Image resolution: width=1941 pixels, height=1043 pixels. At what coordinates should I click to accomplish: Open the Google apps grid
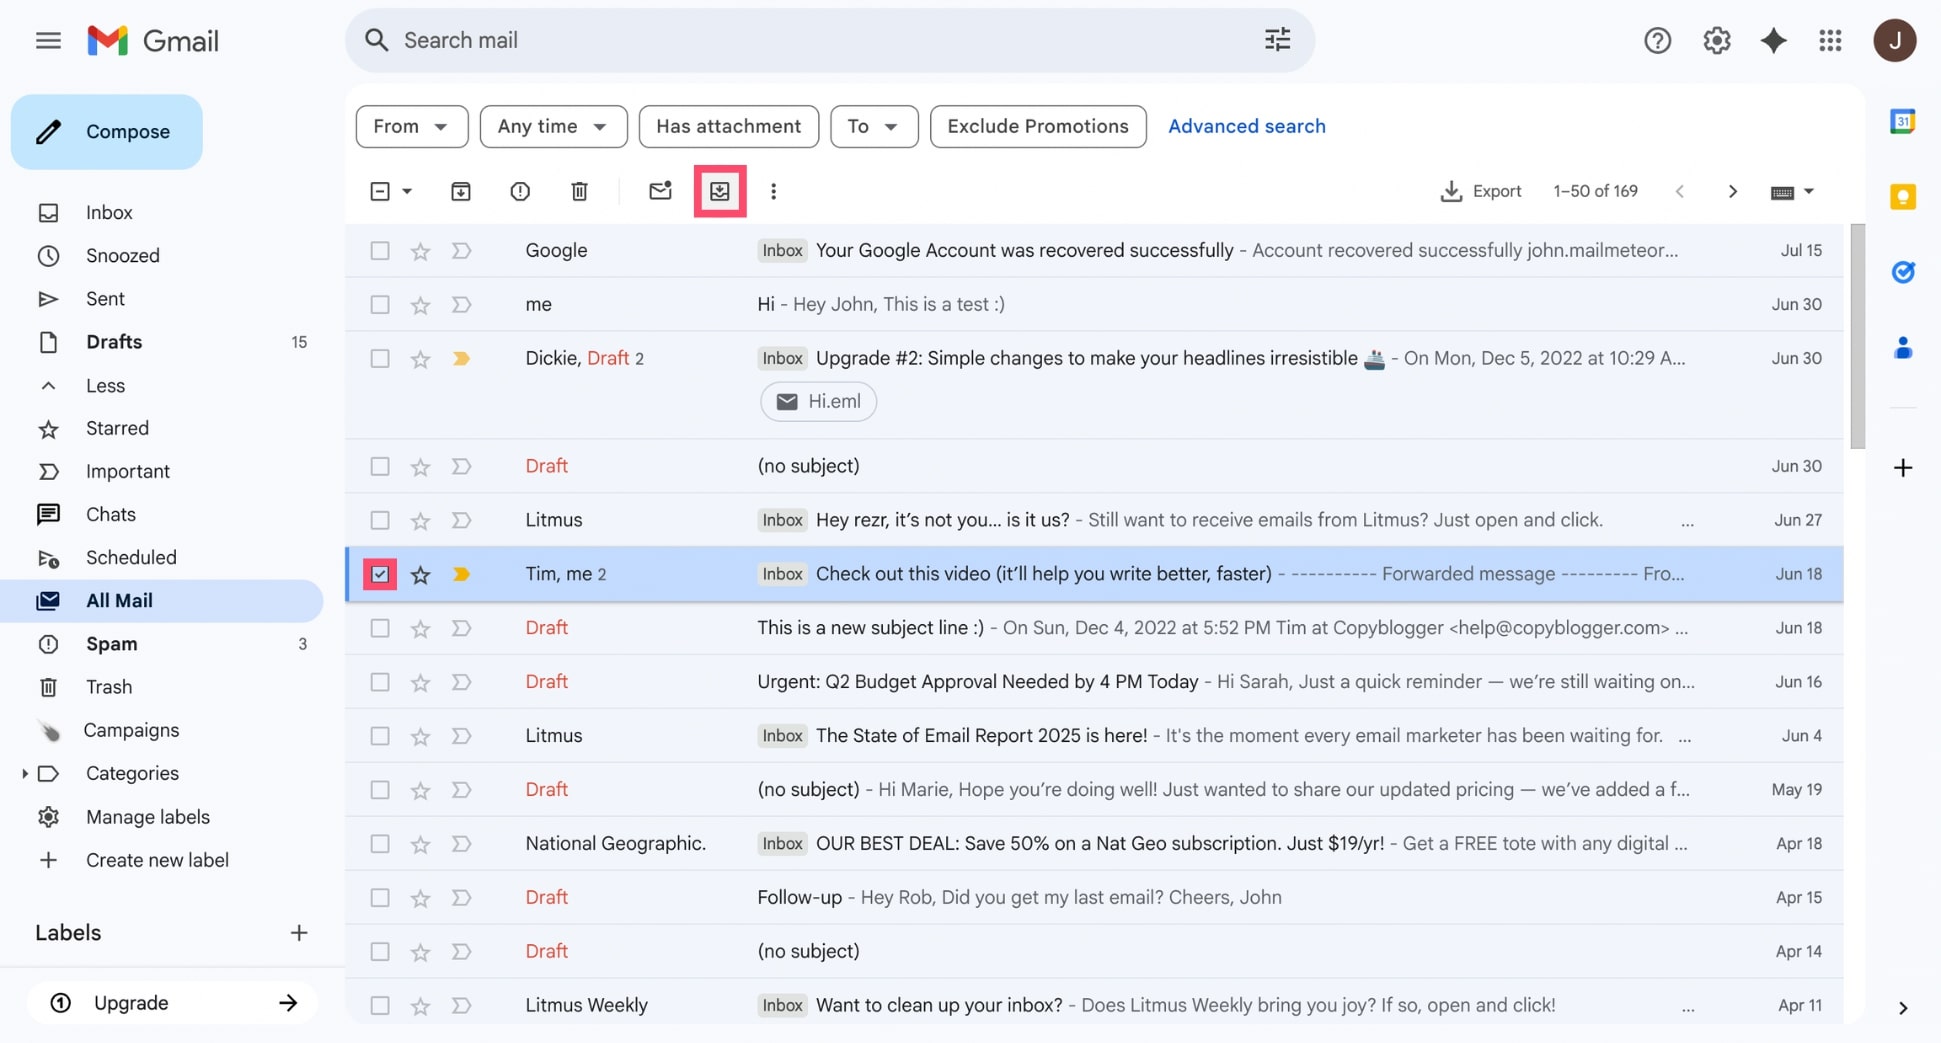(x=1830, y=40)
